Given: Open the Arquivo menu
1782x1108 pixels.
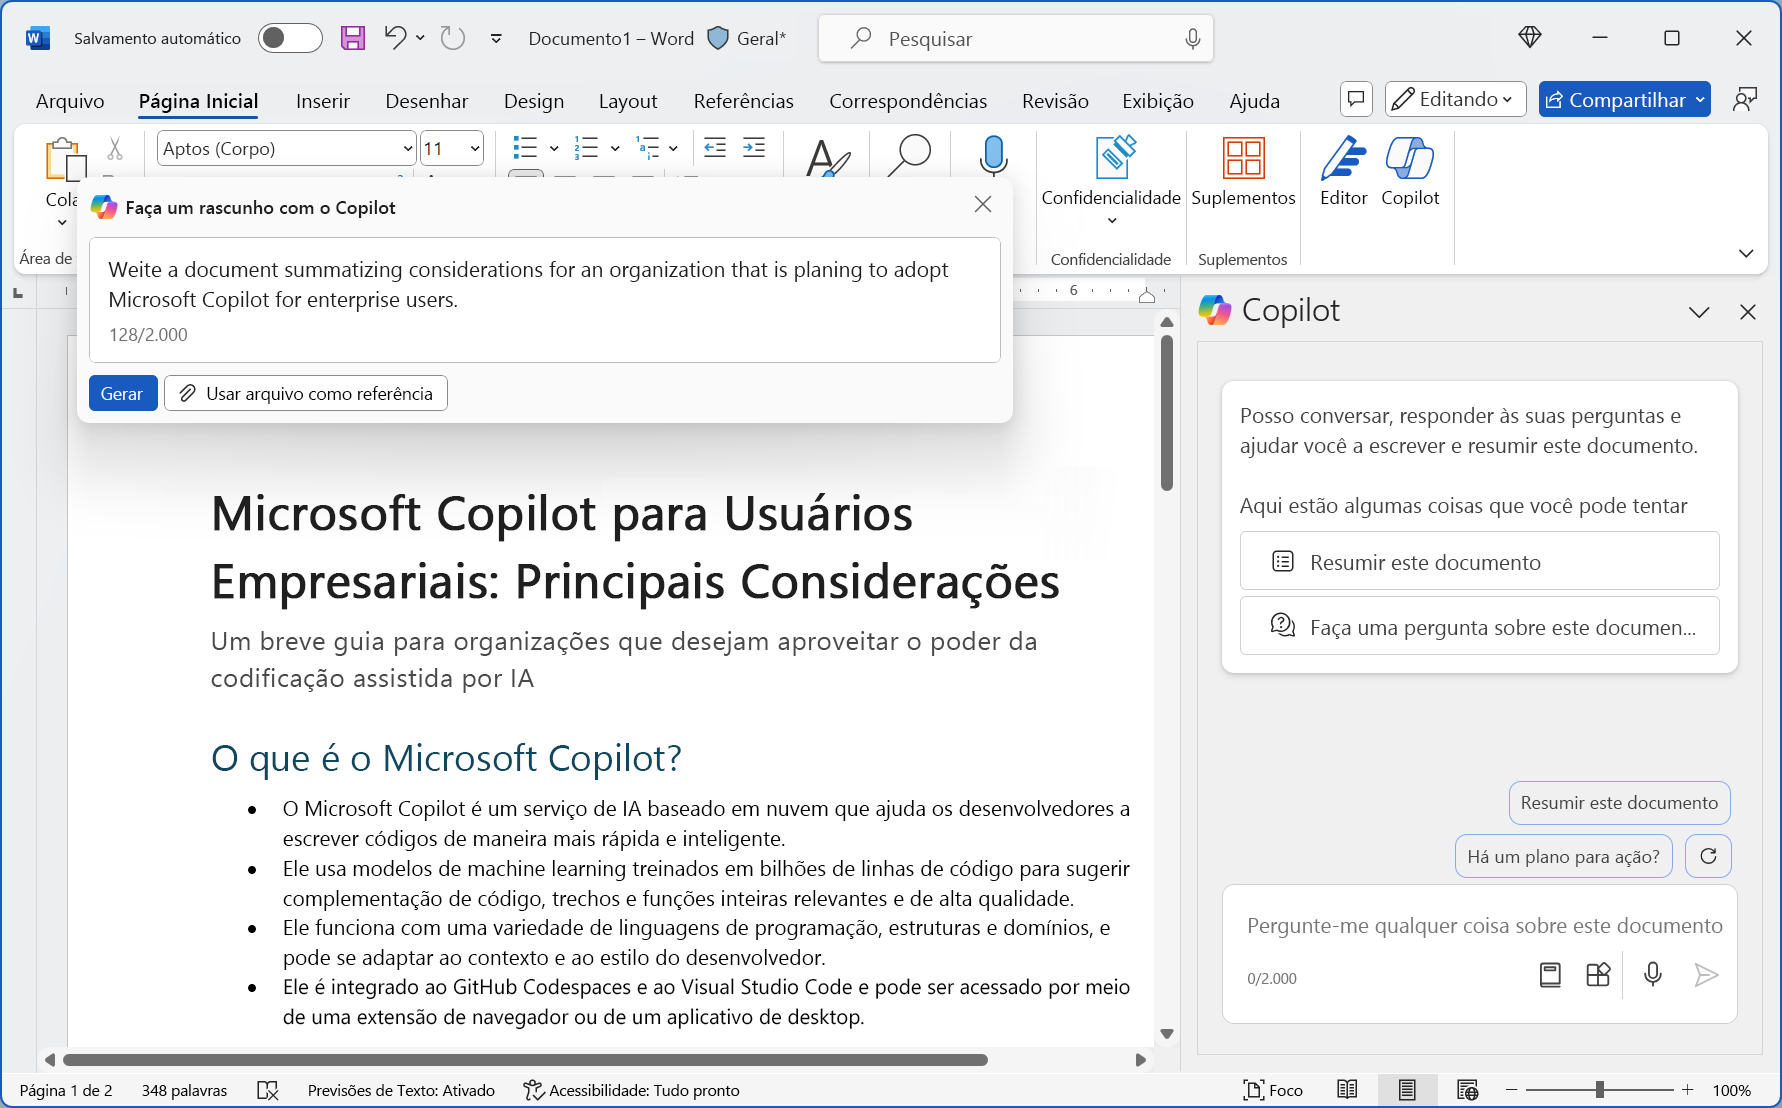Looking at the screenshot, I should point(70,101).
